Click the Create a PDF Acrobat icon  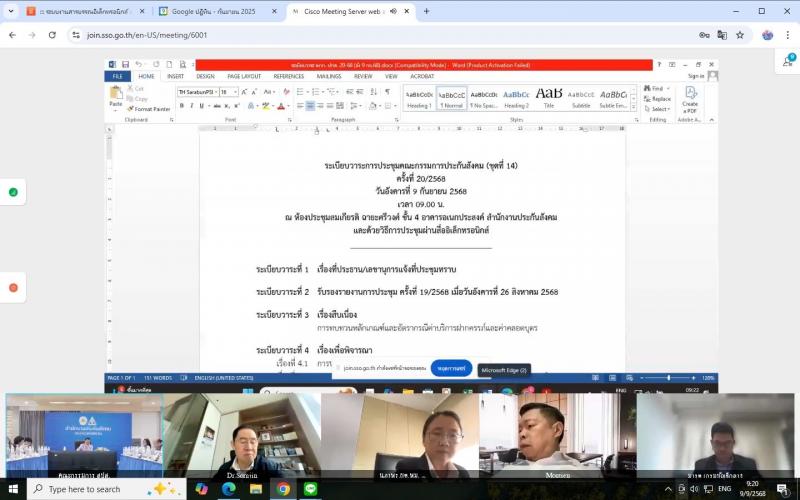pos(690,99)
